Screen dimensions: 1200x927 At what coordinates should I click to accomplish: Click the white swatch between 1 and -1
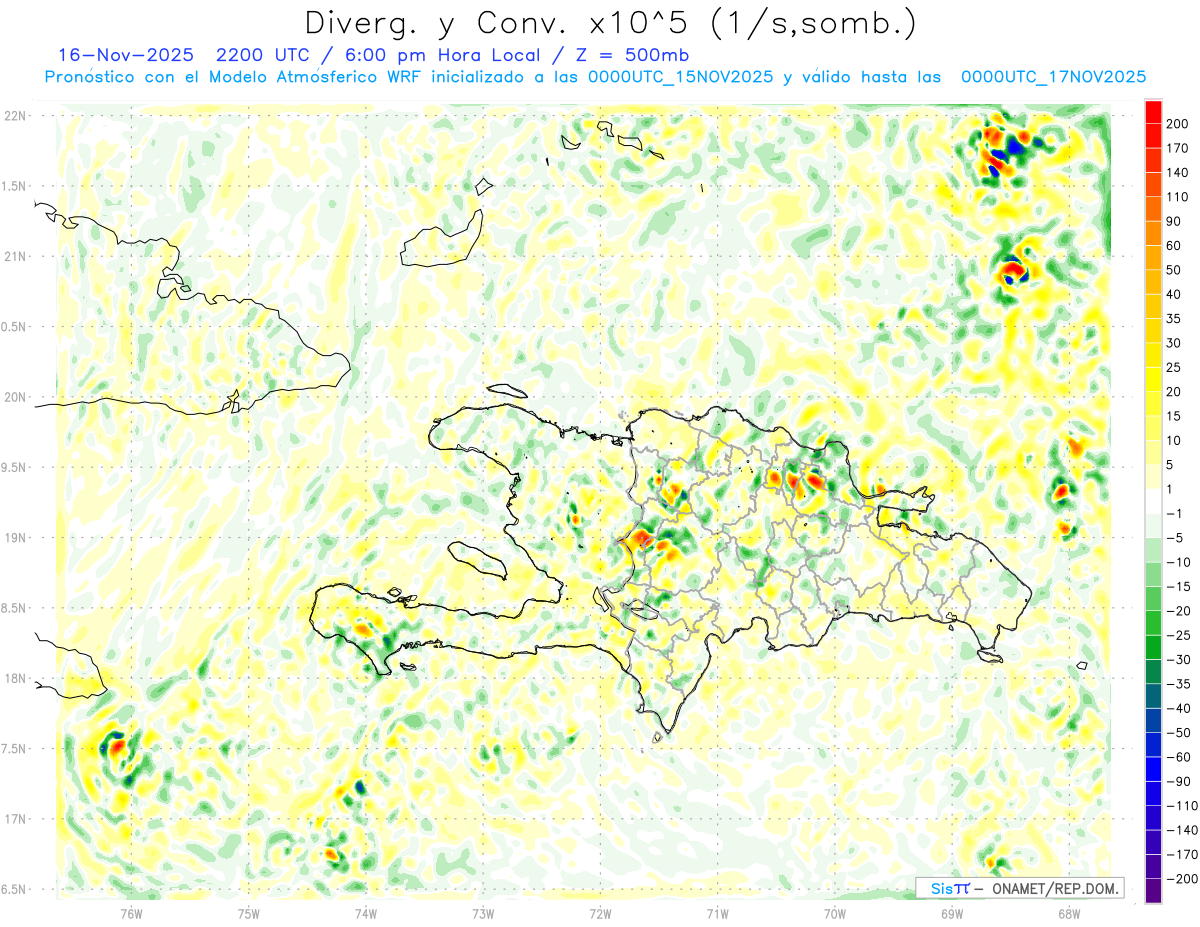pyautogui.click(x=1153, y=501)
